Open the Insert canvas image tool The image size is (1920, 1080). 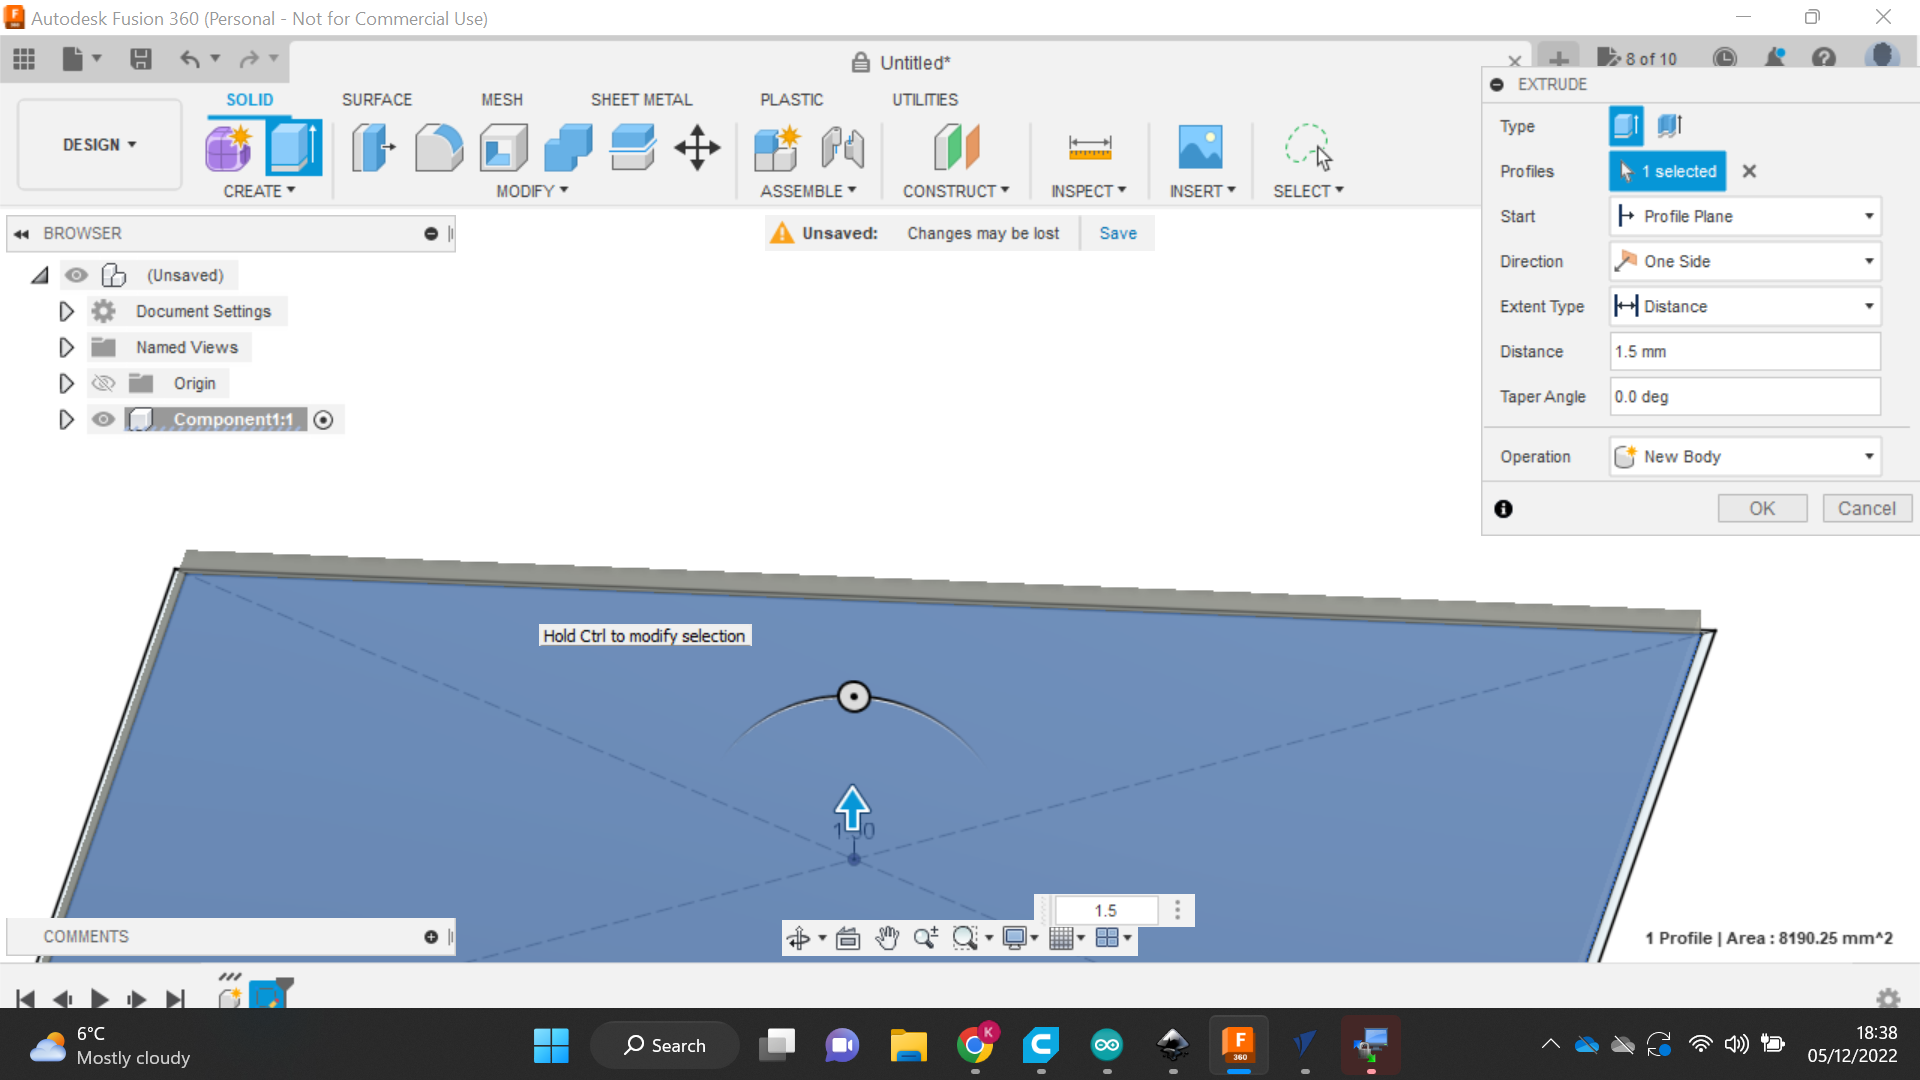pyautogui.click(x=1201, y=147)
